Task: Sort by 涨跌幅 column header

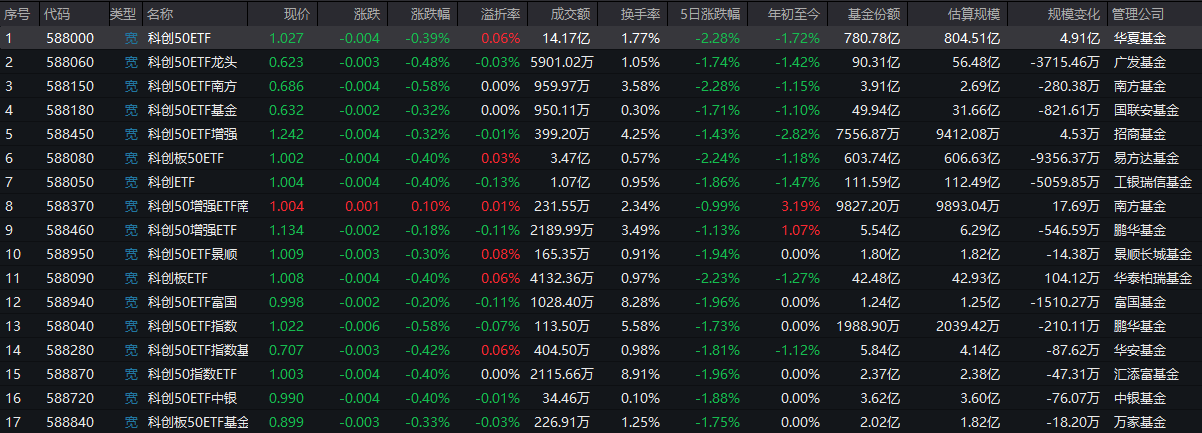Action: [x=430, y=15]
